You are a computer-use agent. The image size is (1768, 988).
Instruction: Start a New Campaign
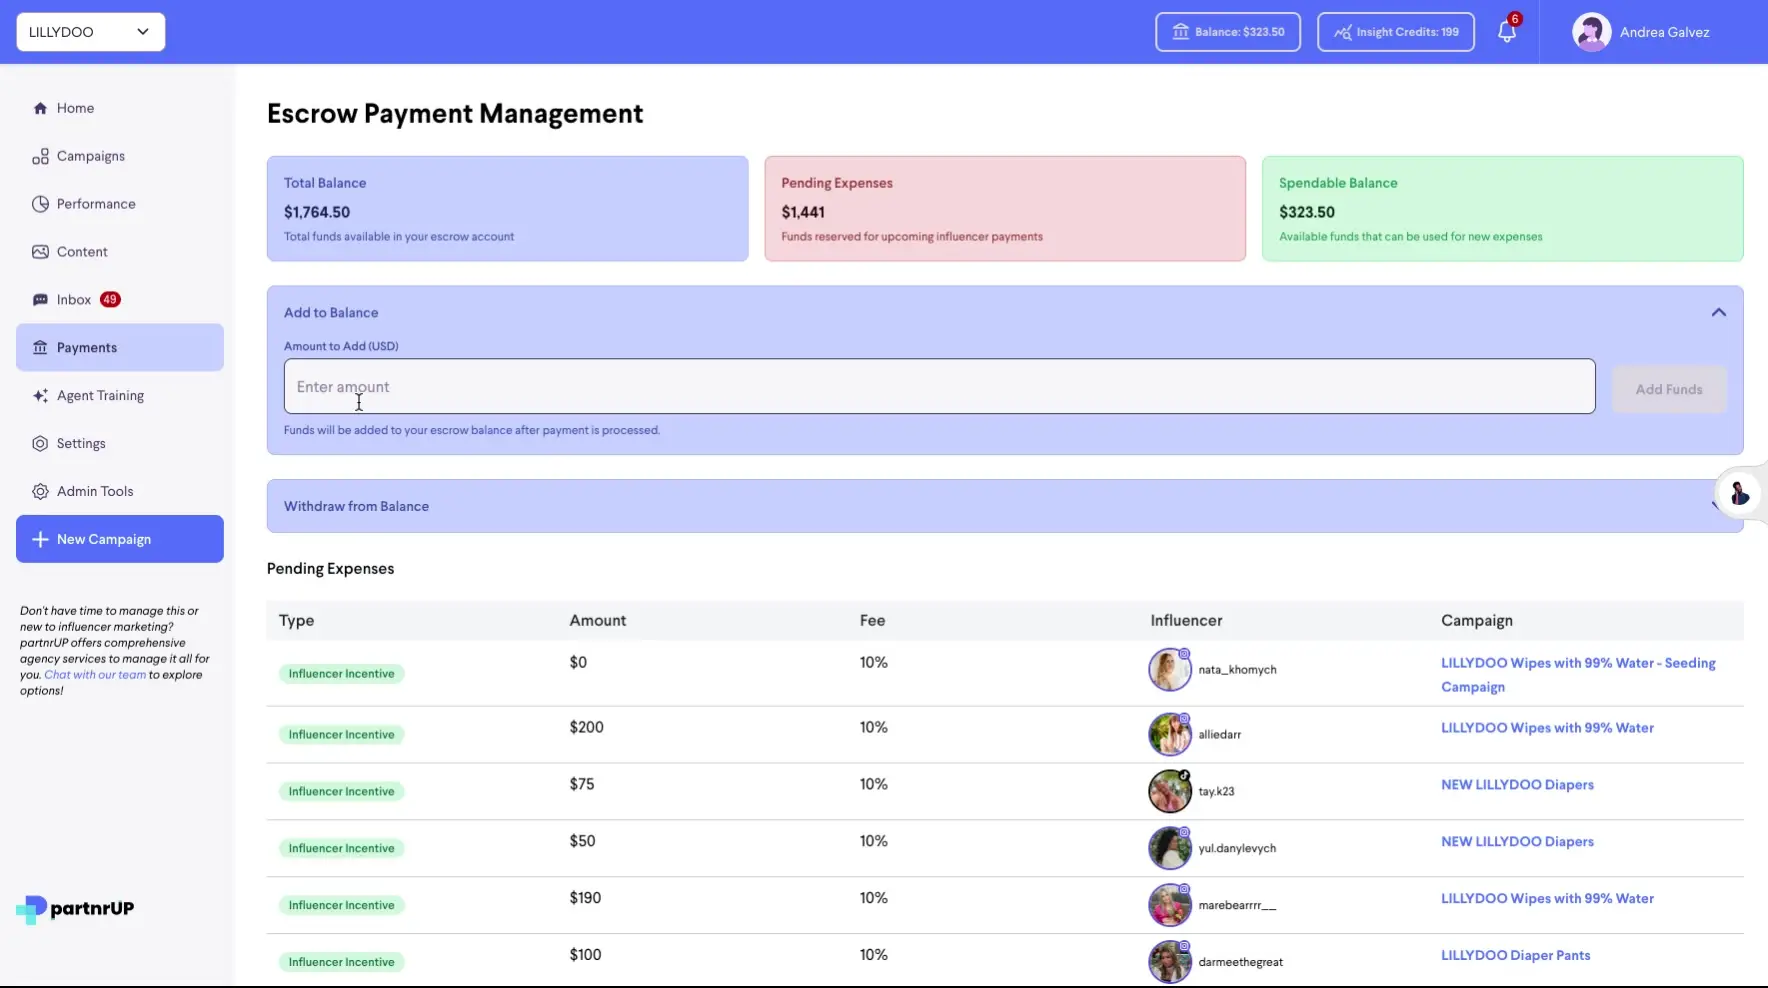click(x=119, y=539)
